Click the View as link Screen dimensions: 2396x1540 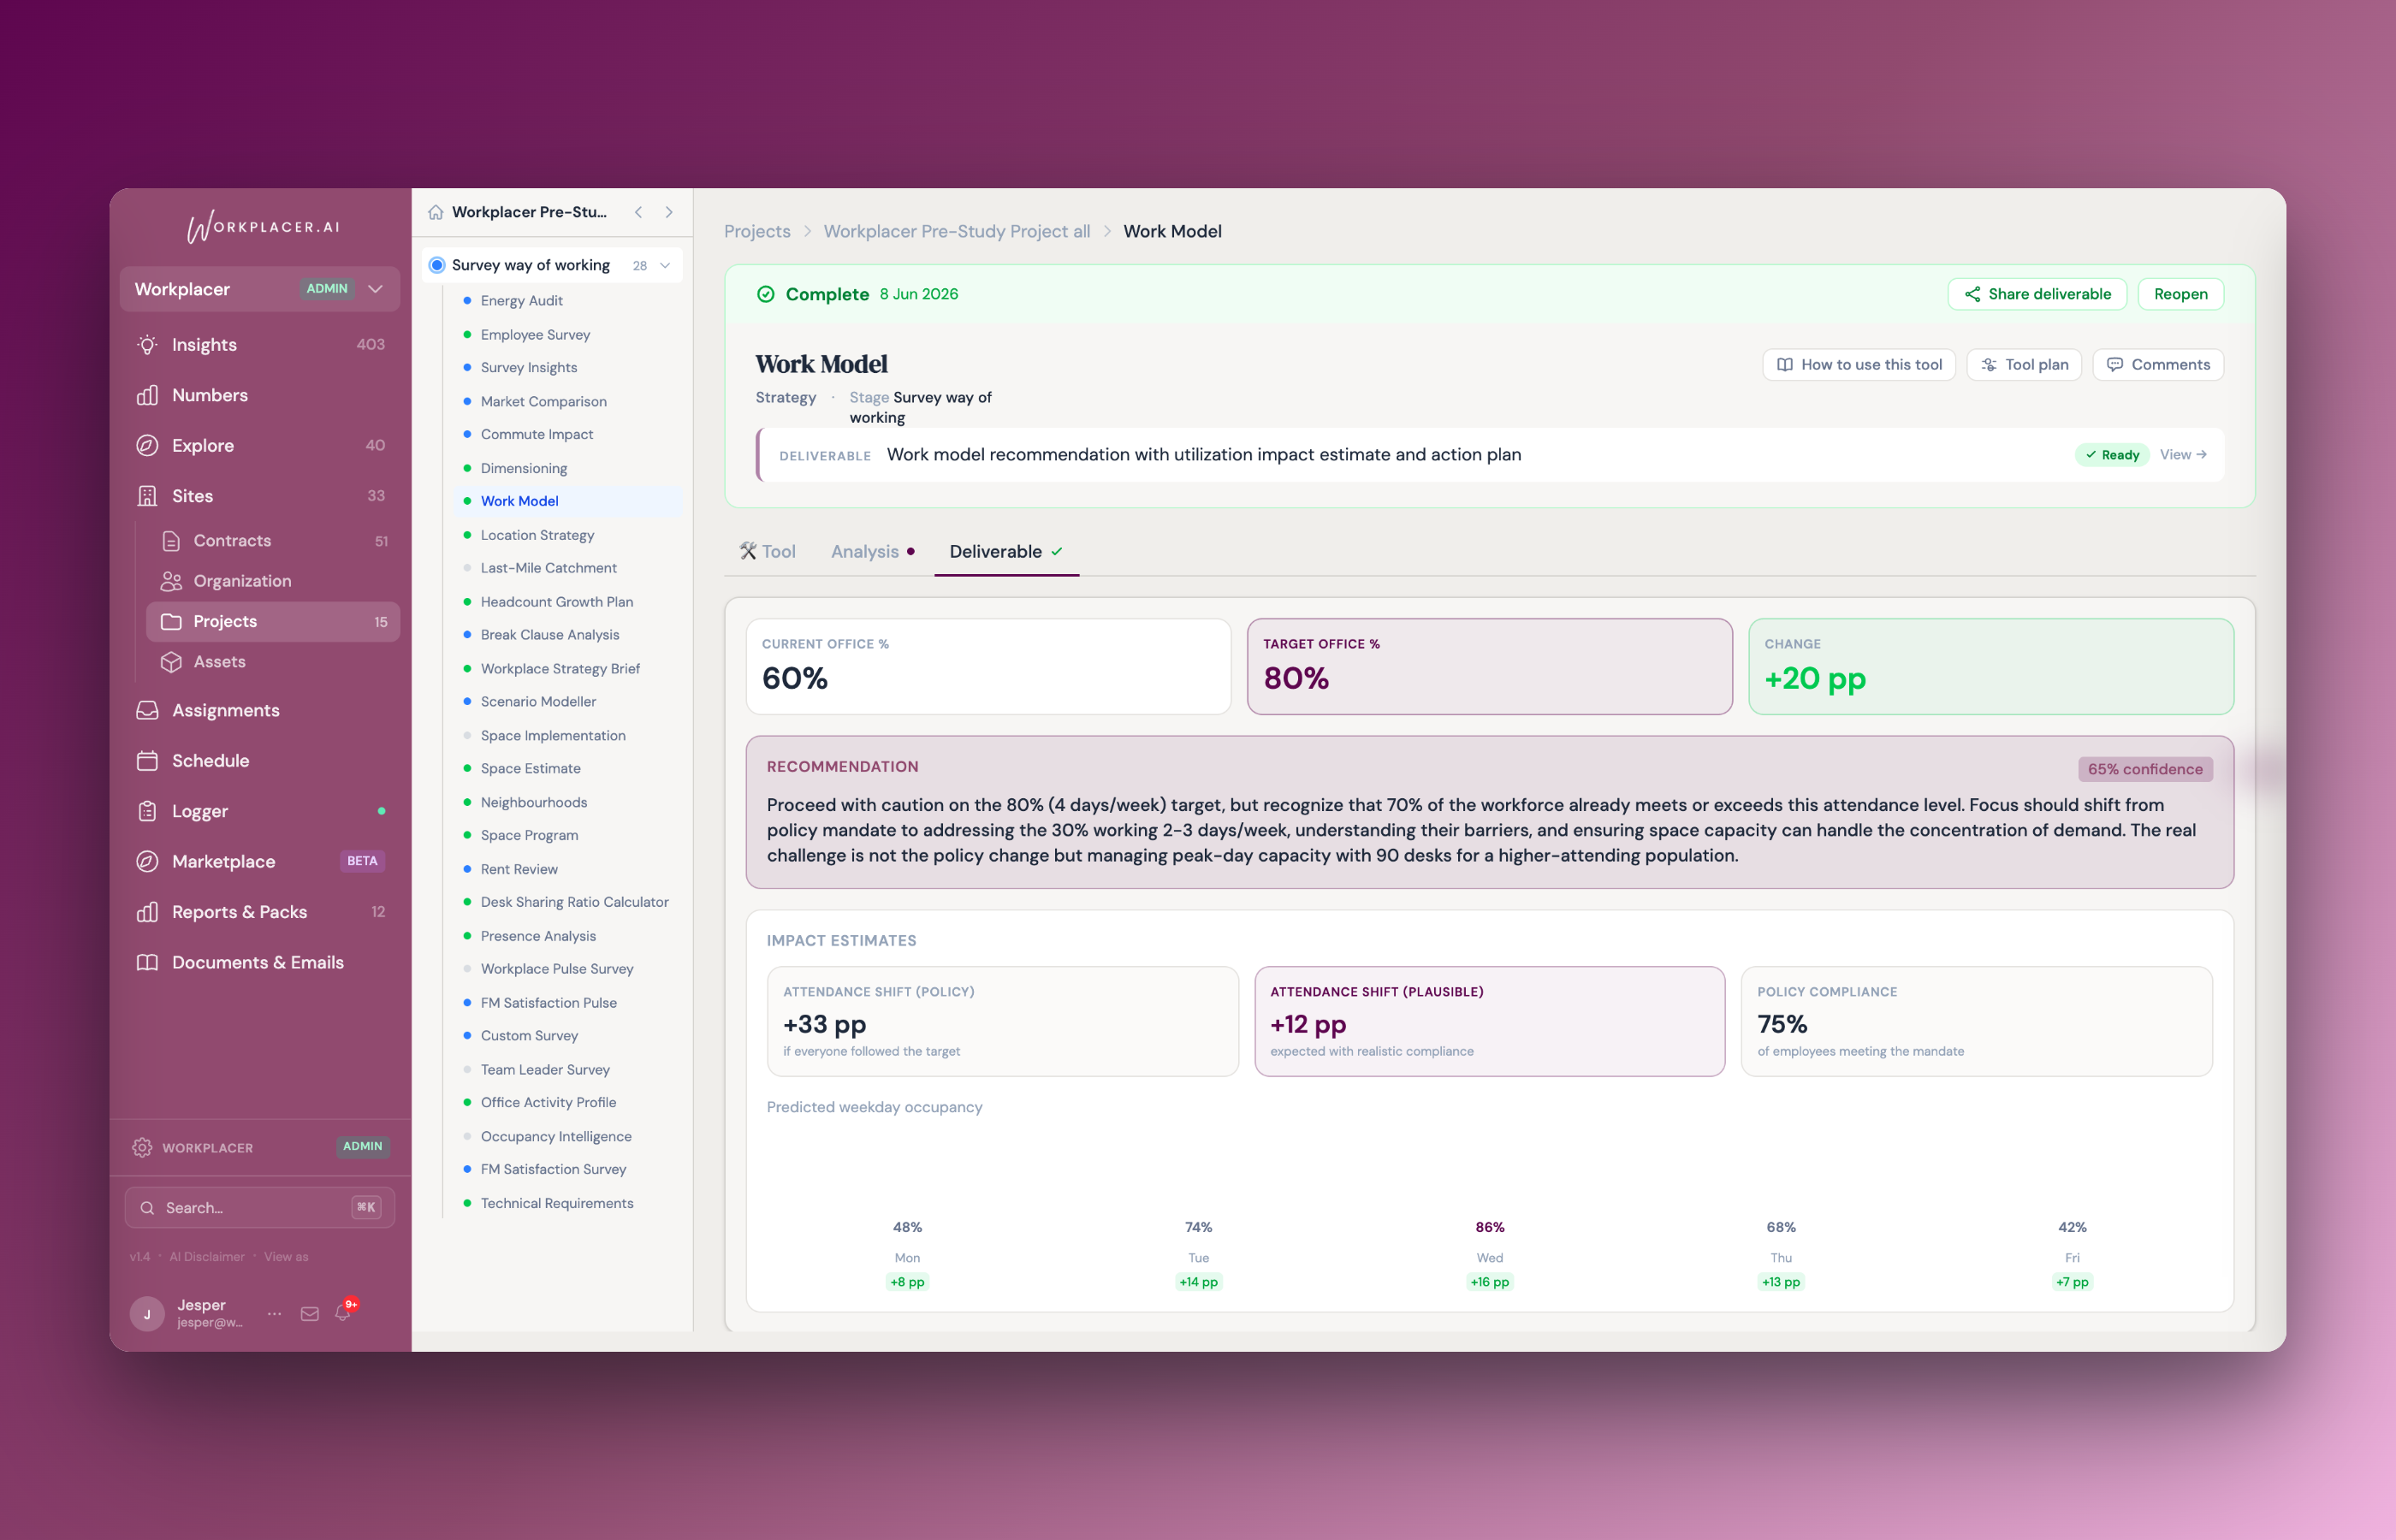click(286, 1257)
